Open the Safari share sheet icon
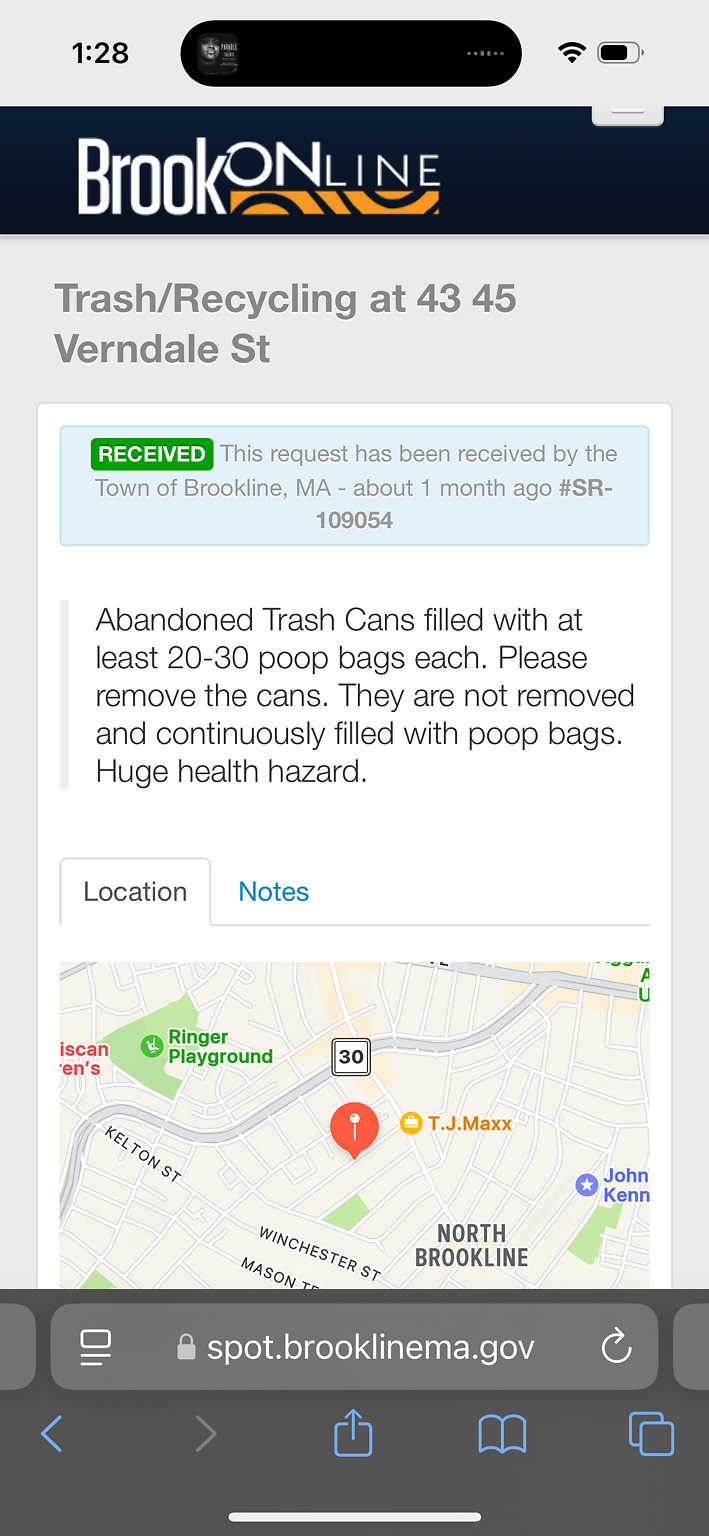The height and width of the screenshot is (1536, 709). [x=353, y=1435]
